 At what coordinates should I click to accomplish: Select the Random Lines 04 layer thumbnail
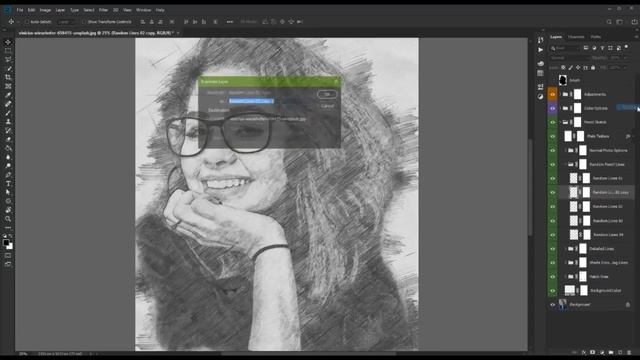(x=573, y=235)
